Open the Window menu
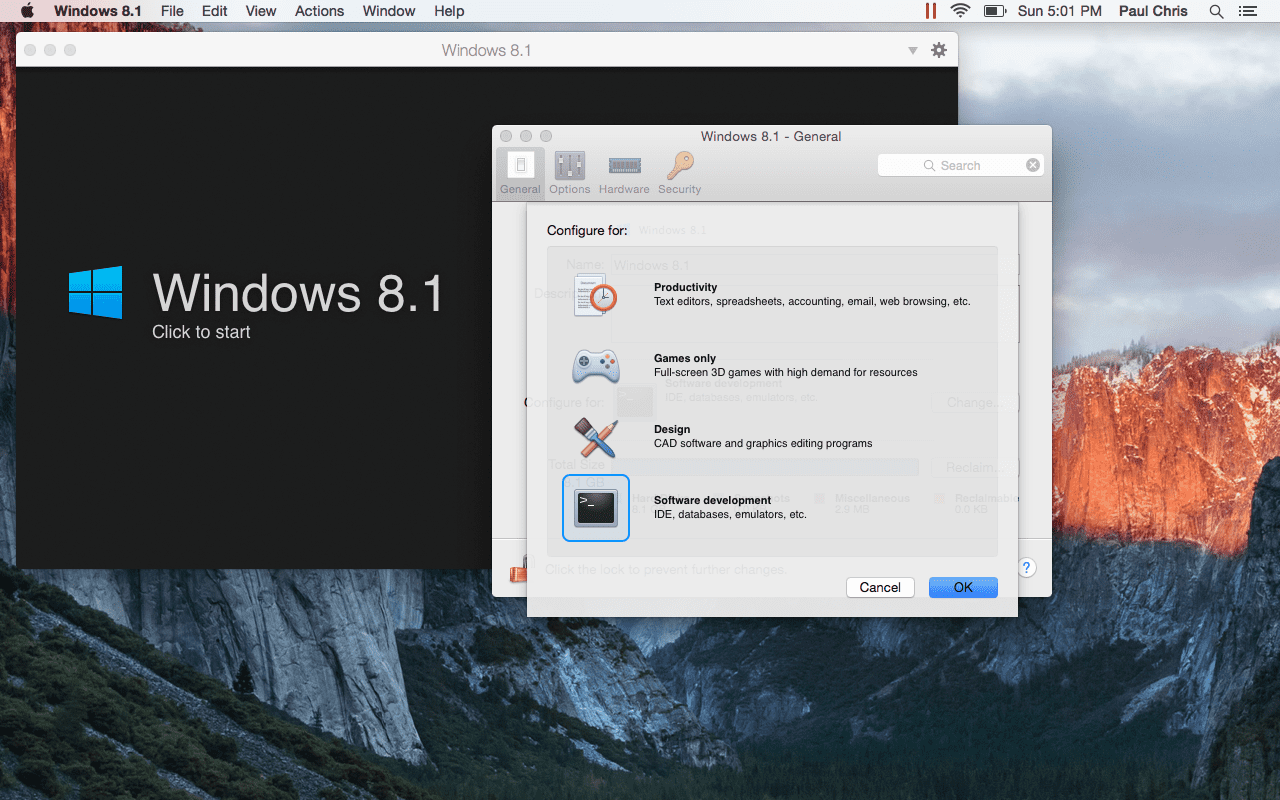This screenshot has width=1280, height=800. point(389,11)
